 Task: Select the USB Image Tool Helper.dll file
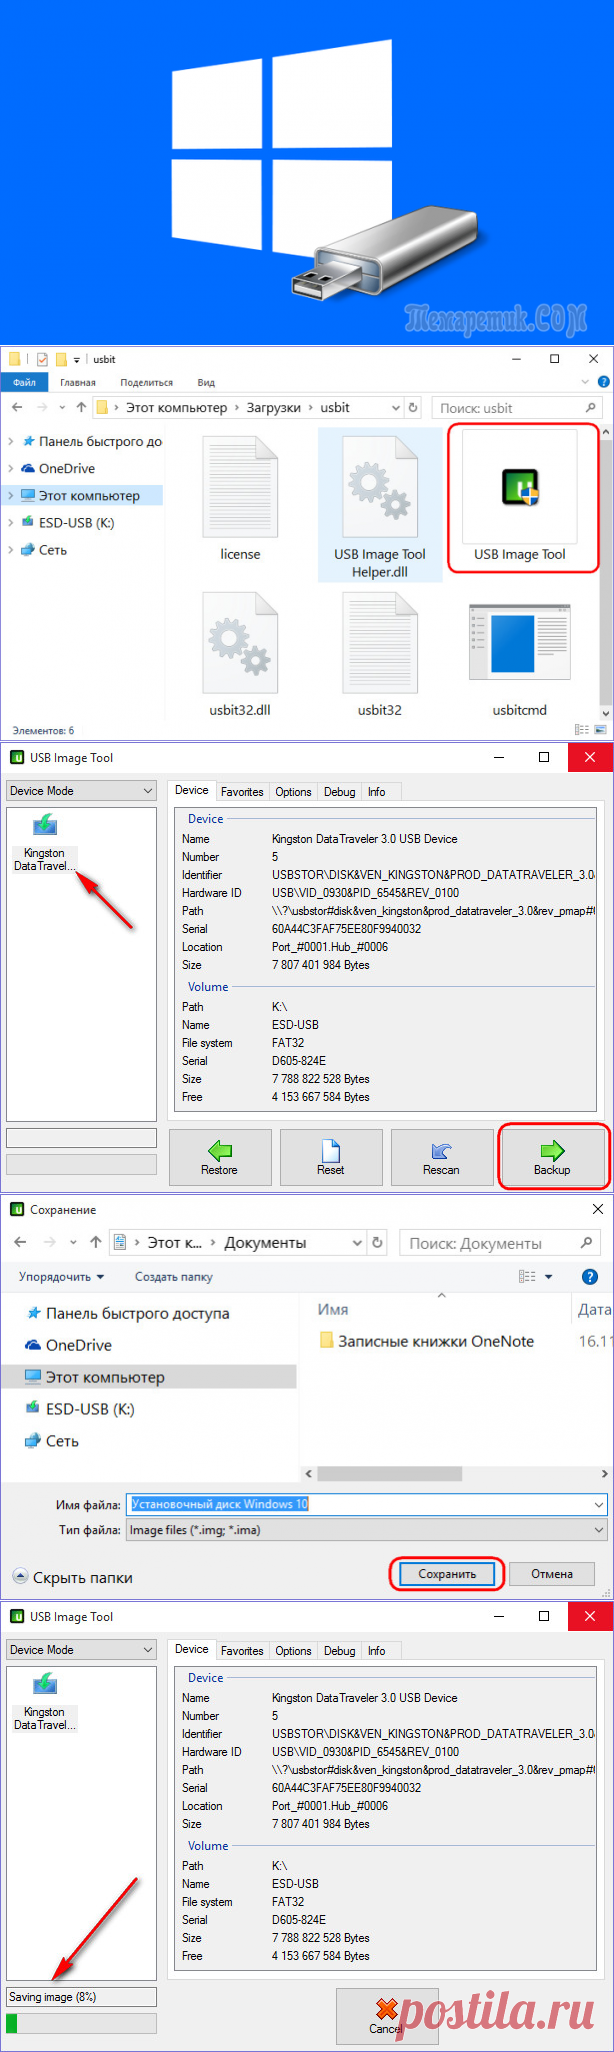coord(380,505)
